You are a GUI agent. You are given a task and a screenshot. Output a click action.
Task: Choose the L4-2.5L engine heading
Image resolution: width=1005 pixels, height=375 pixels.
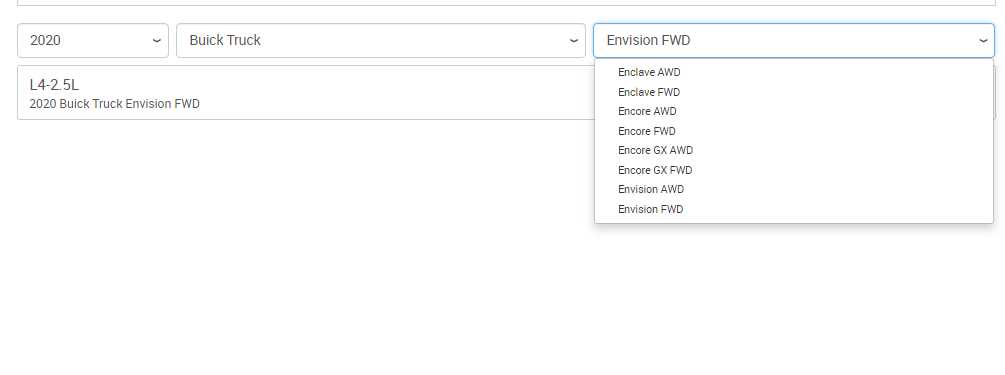click(54, 85)
